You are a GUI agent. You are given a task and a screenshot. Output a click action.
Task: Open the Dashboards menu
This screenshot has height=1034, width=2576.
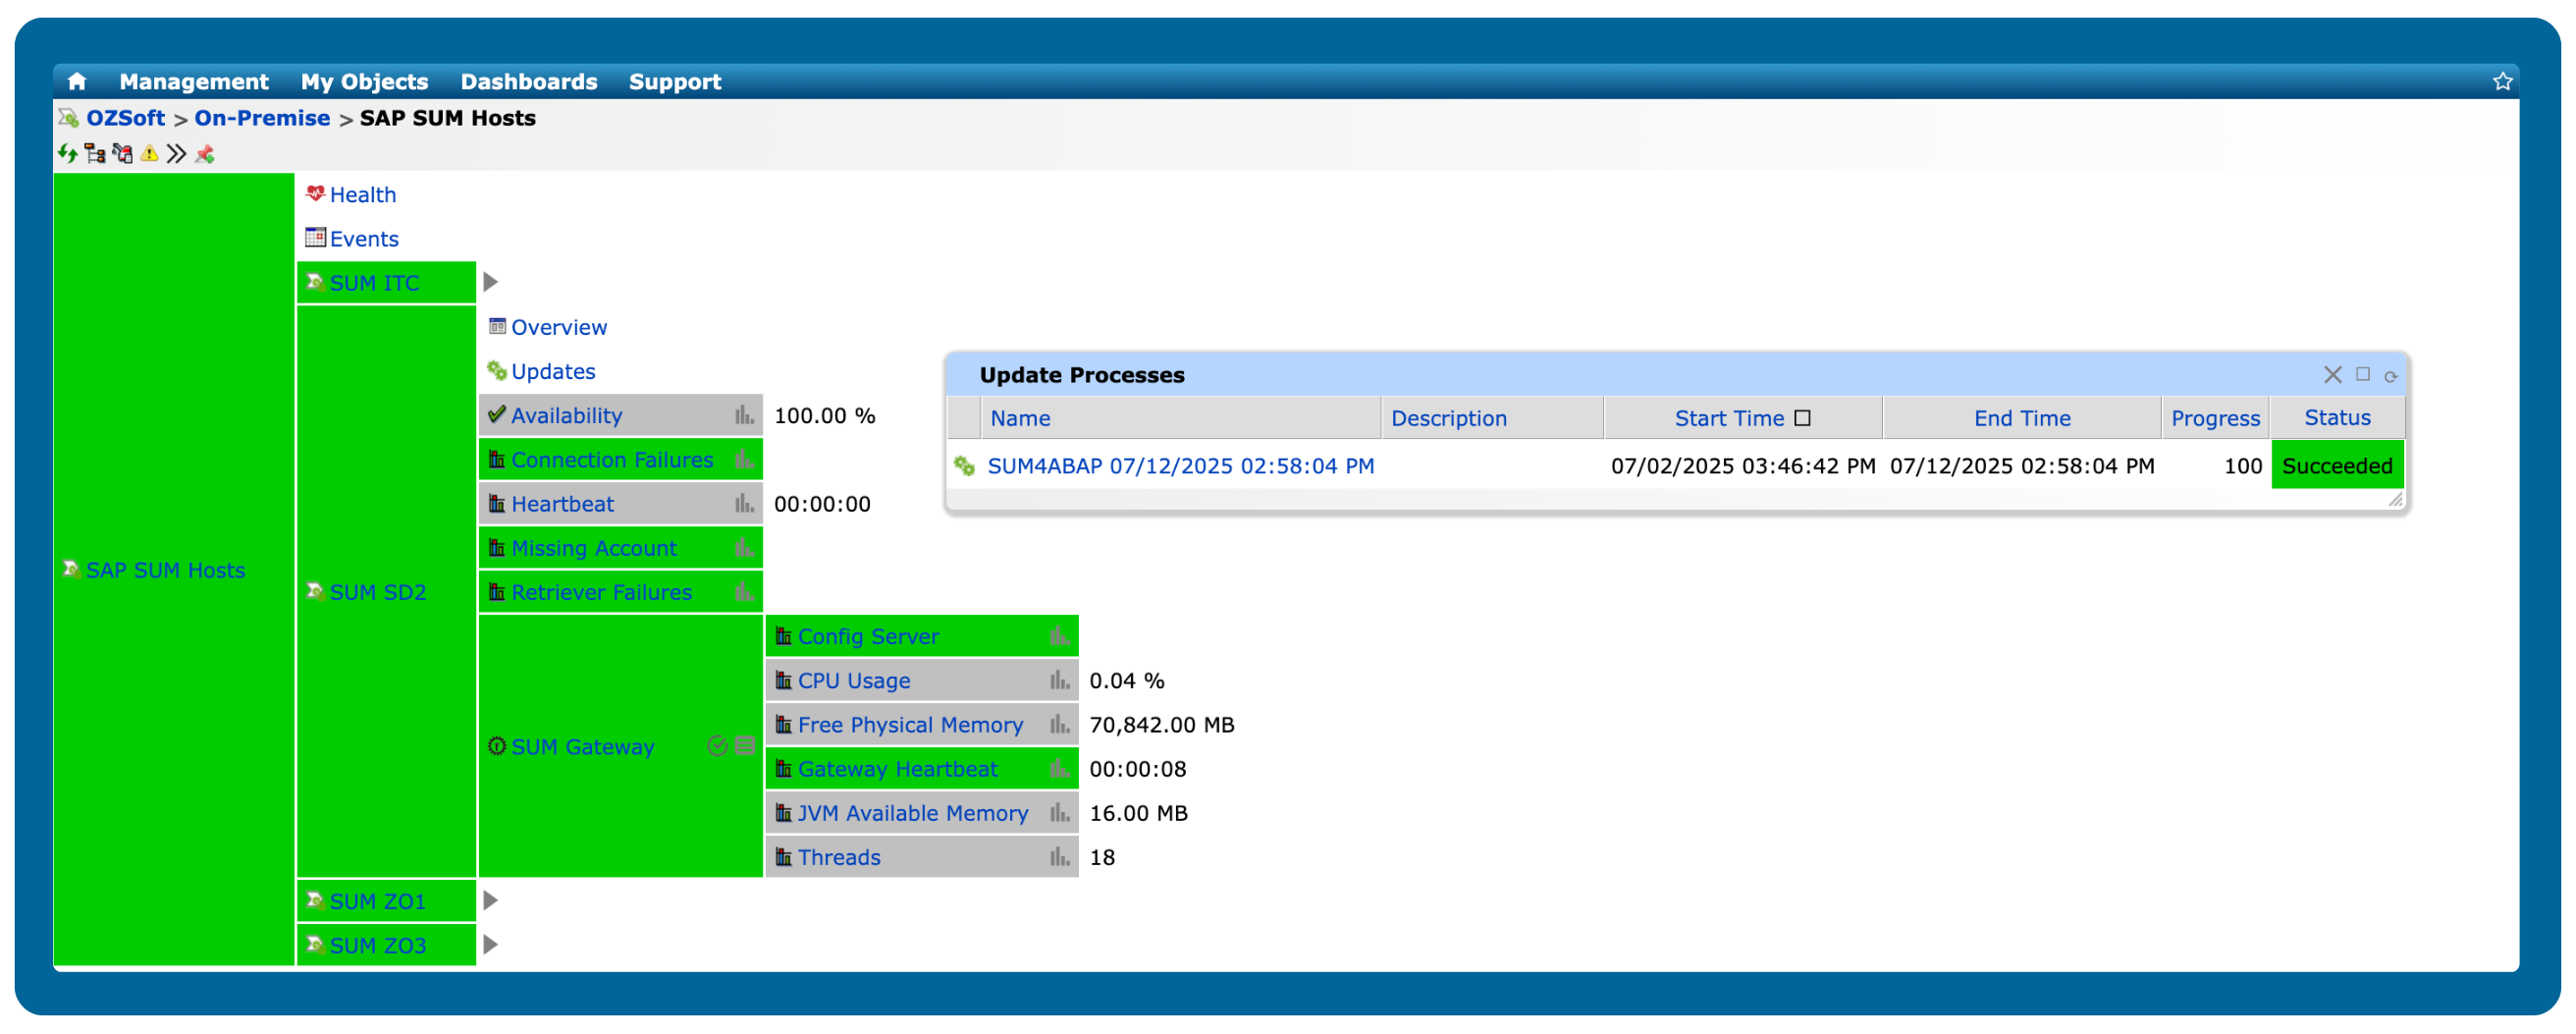[528, 81]
